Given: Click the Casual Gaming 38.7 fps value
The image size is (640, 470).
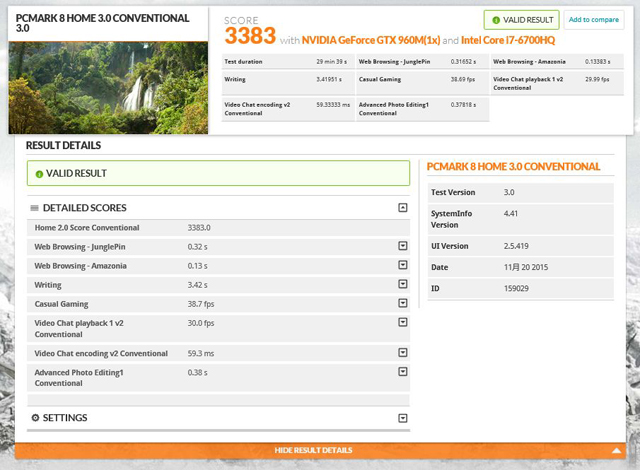Looking at the screenshot, I should [x=201, y=304].
